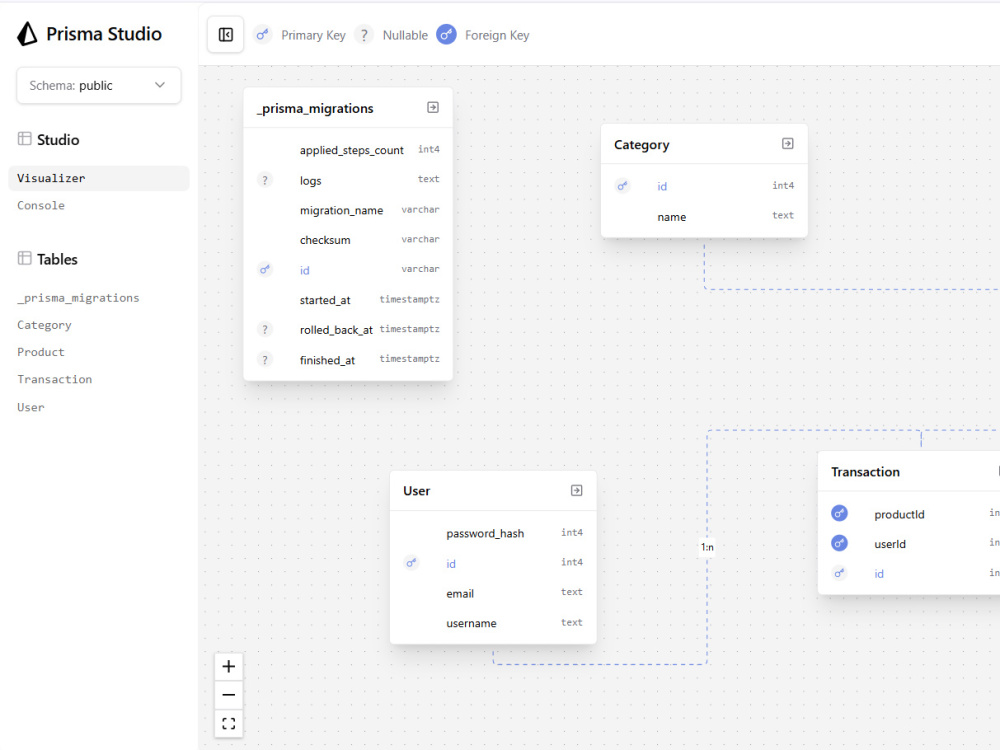Zoom in with the plus button
1000x750 pixels.
[229, 666]
